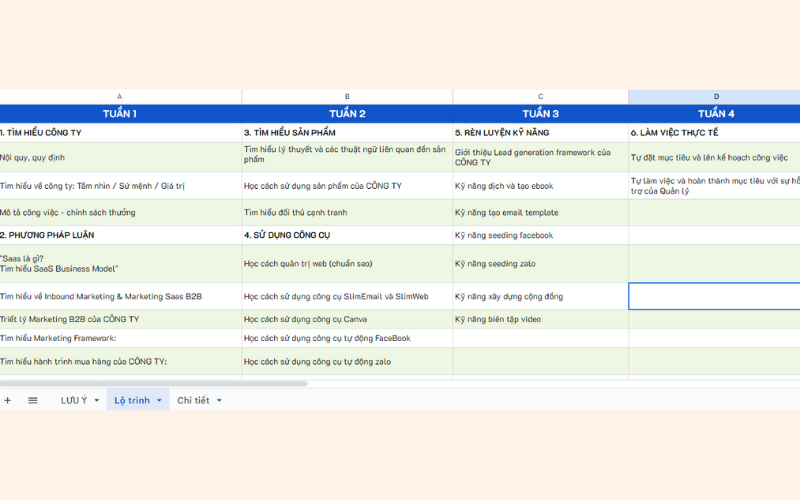Select the Lộ trình sheet tab

pos(132,400)
